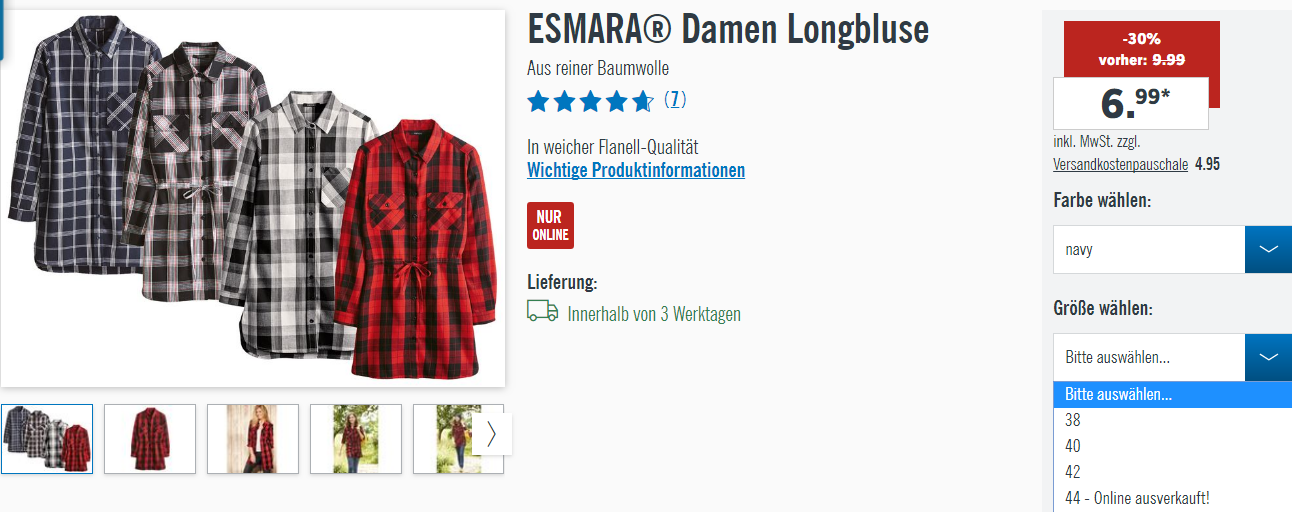The image size is (1292, 512).
Task: View the outdoor red blouse model thumbnail
Action: [x=356, y=438]
